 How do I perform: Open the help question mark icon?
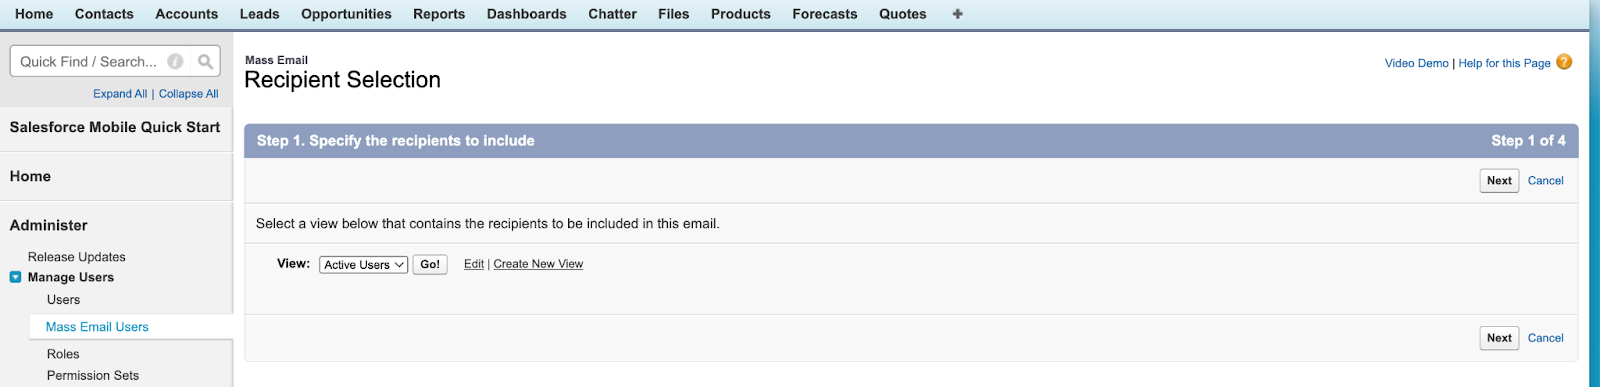pyautogui.click(x=1564, y=62)
